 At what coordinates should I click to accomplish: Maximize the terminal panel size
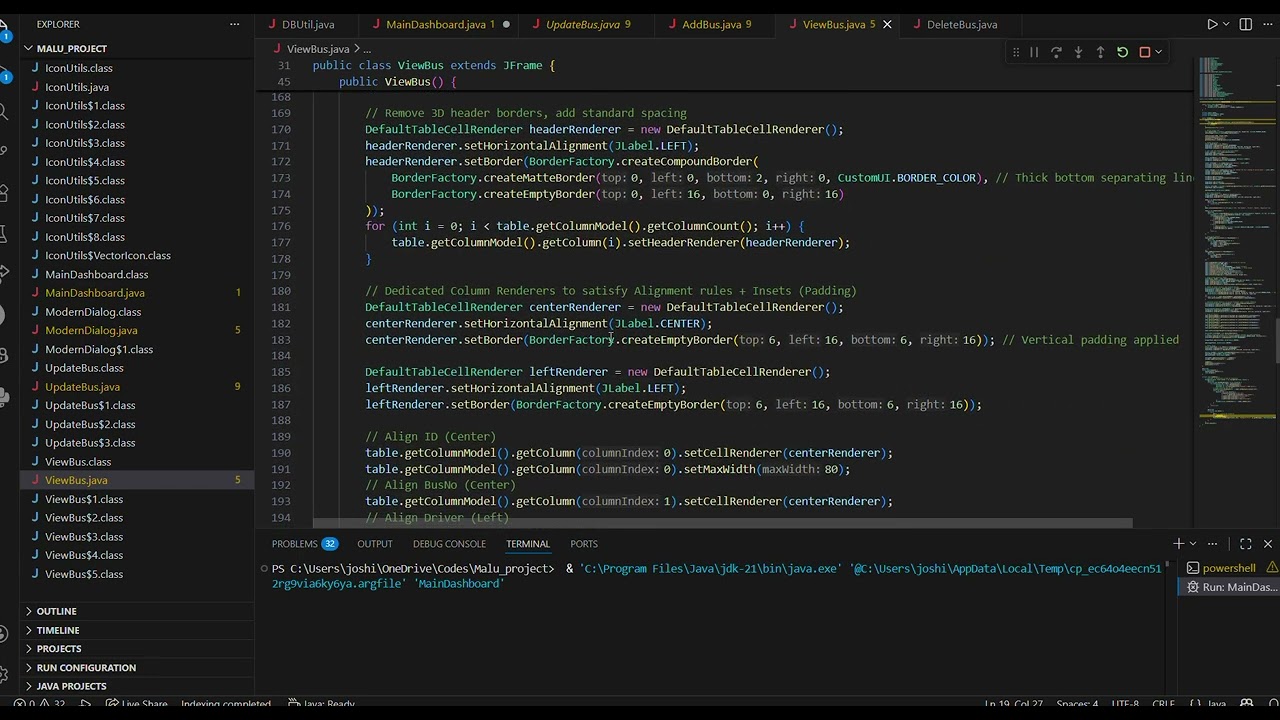point(1246,544)
